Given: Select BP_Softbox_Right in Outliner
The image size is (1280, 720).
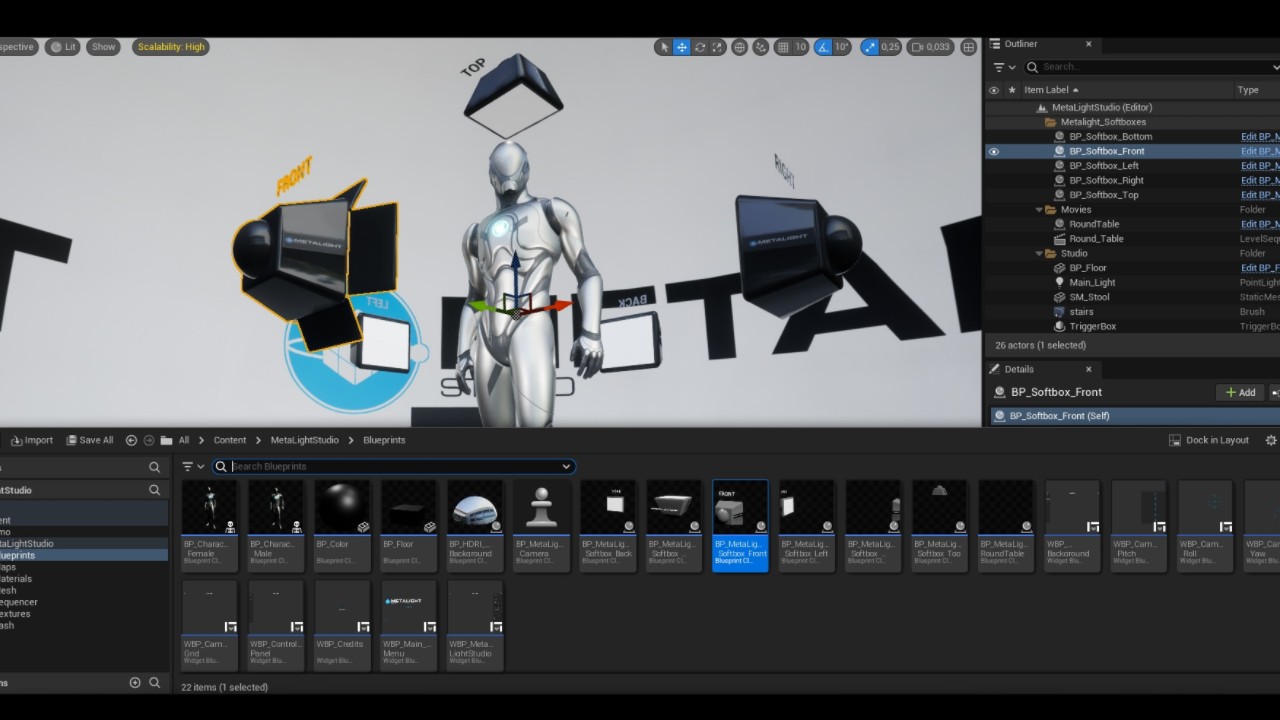Looking at the screenshot, I should click(x=1106, y=181).
